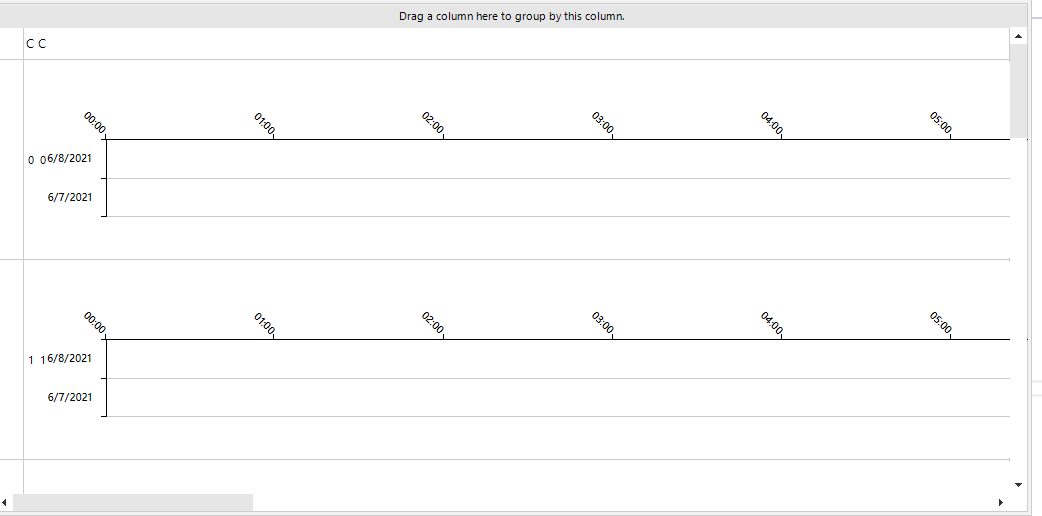Click the horizontal scrollbar left arrow
The image size is (1042, 516).
click(6, 501)
